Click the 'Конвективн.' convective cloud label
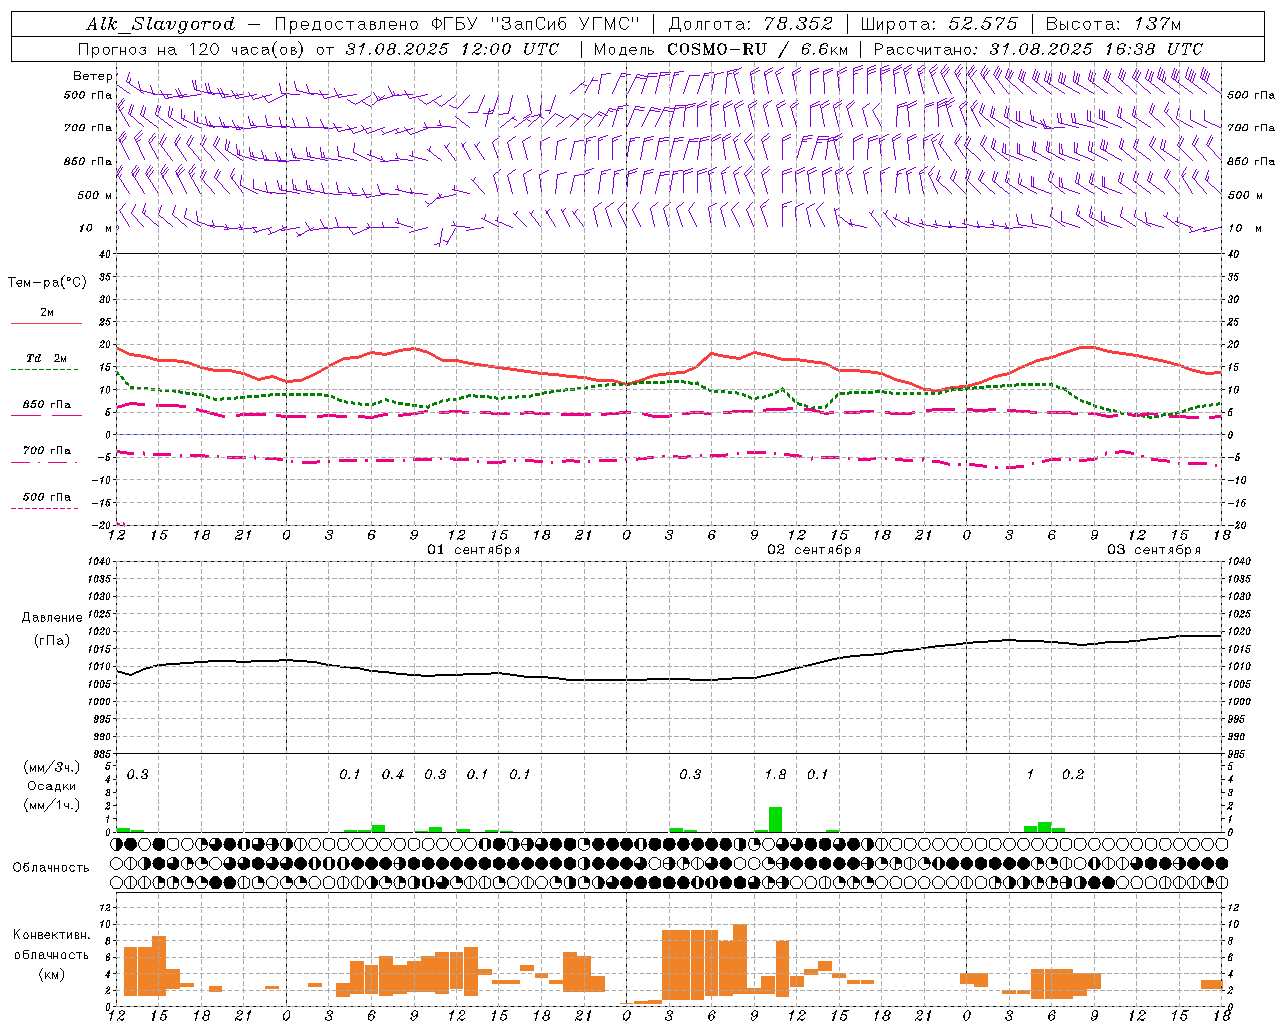 point(52,935)
